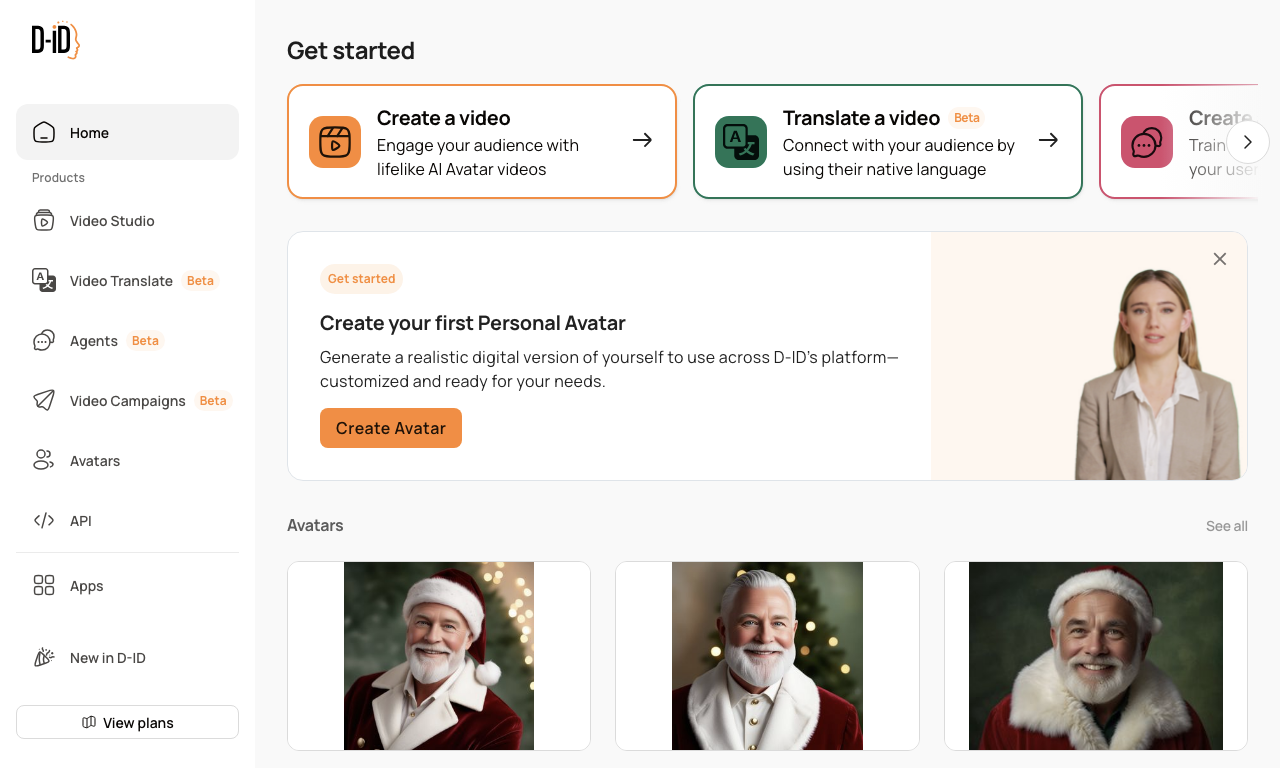Select the Video Translate sidebar icon
Image resolution: width=1280 pixels, height=768 pixels.
coord(44,281)
